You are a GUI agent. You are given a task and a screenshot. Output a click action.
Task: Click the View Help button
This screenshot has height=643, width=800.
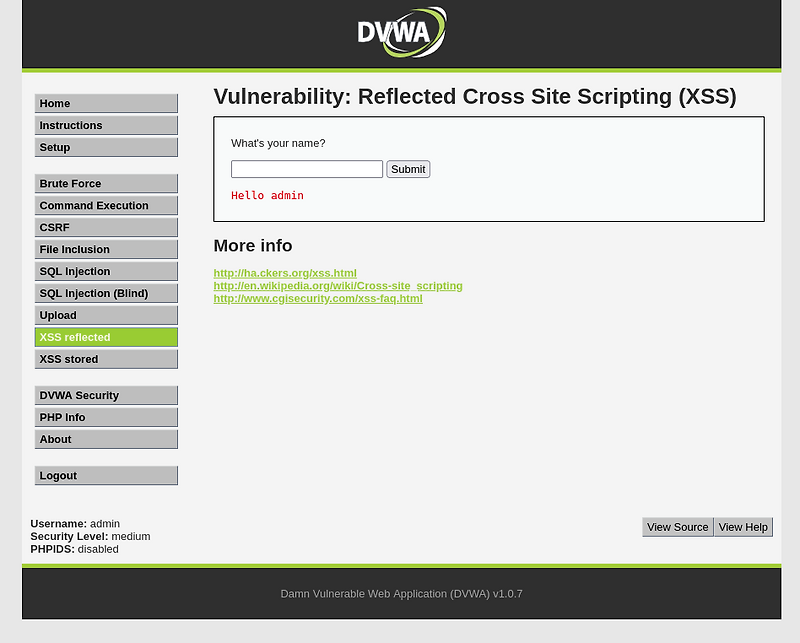[743, 527]
